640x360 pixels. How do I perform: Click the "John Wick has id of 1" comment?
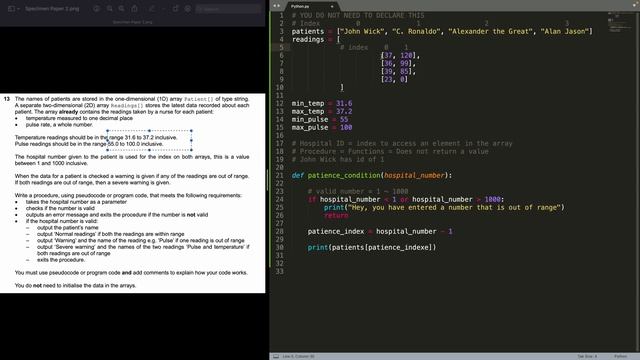click(338, 160)
